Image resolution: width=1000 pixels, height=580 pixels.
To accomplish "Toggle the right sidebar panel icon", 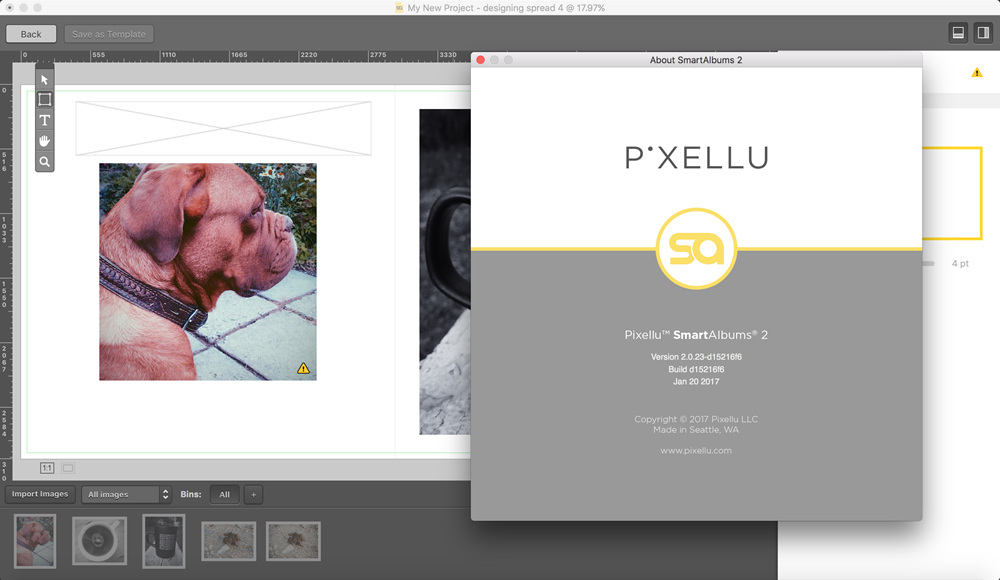I will tap(983, 33).
